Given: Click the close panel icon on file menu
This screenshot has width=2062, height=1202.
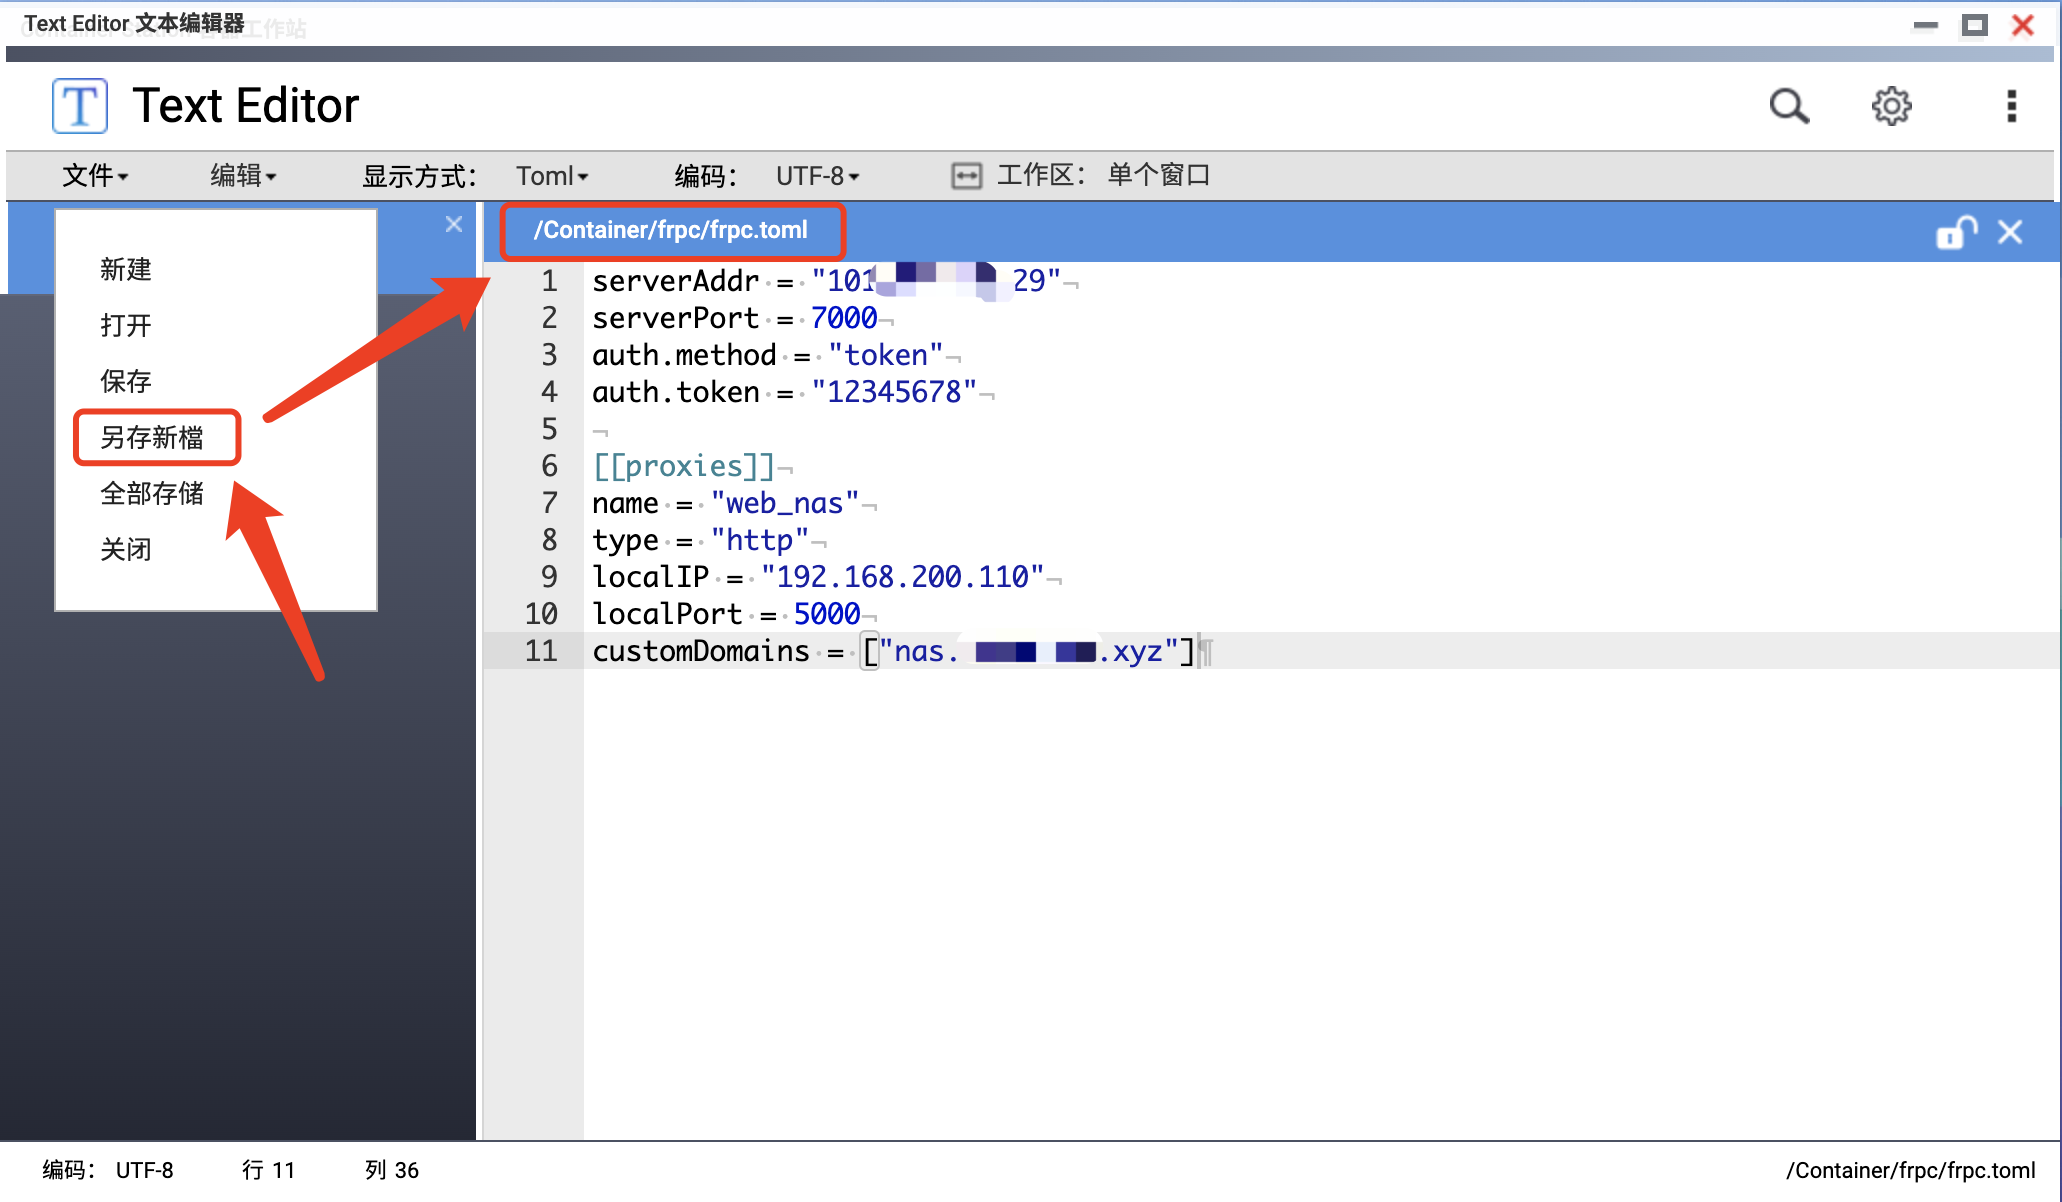Looking at the screenshot, I should pyautogui.click(x=454, y=226).
